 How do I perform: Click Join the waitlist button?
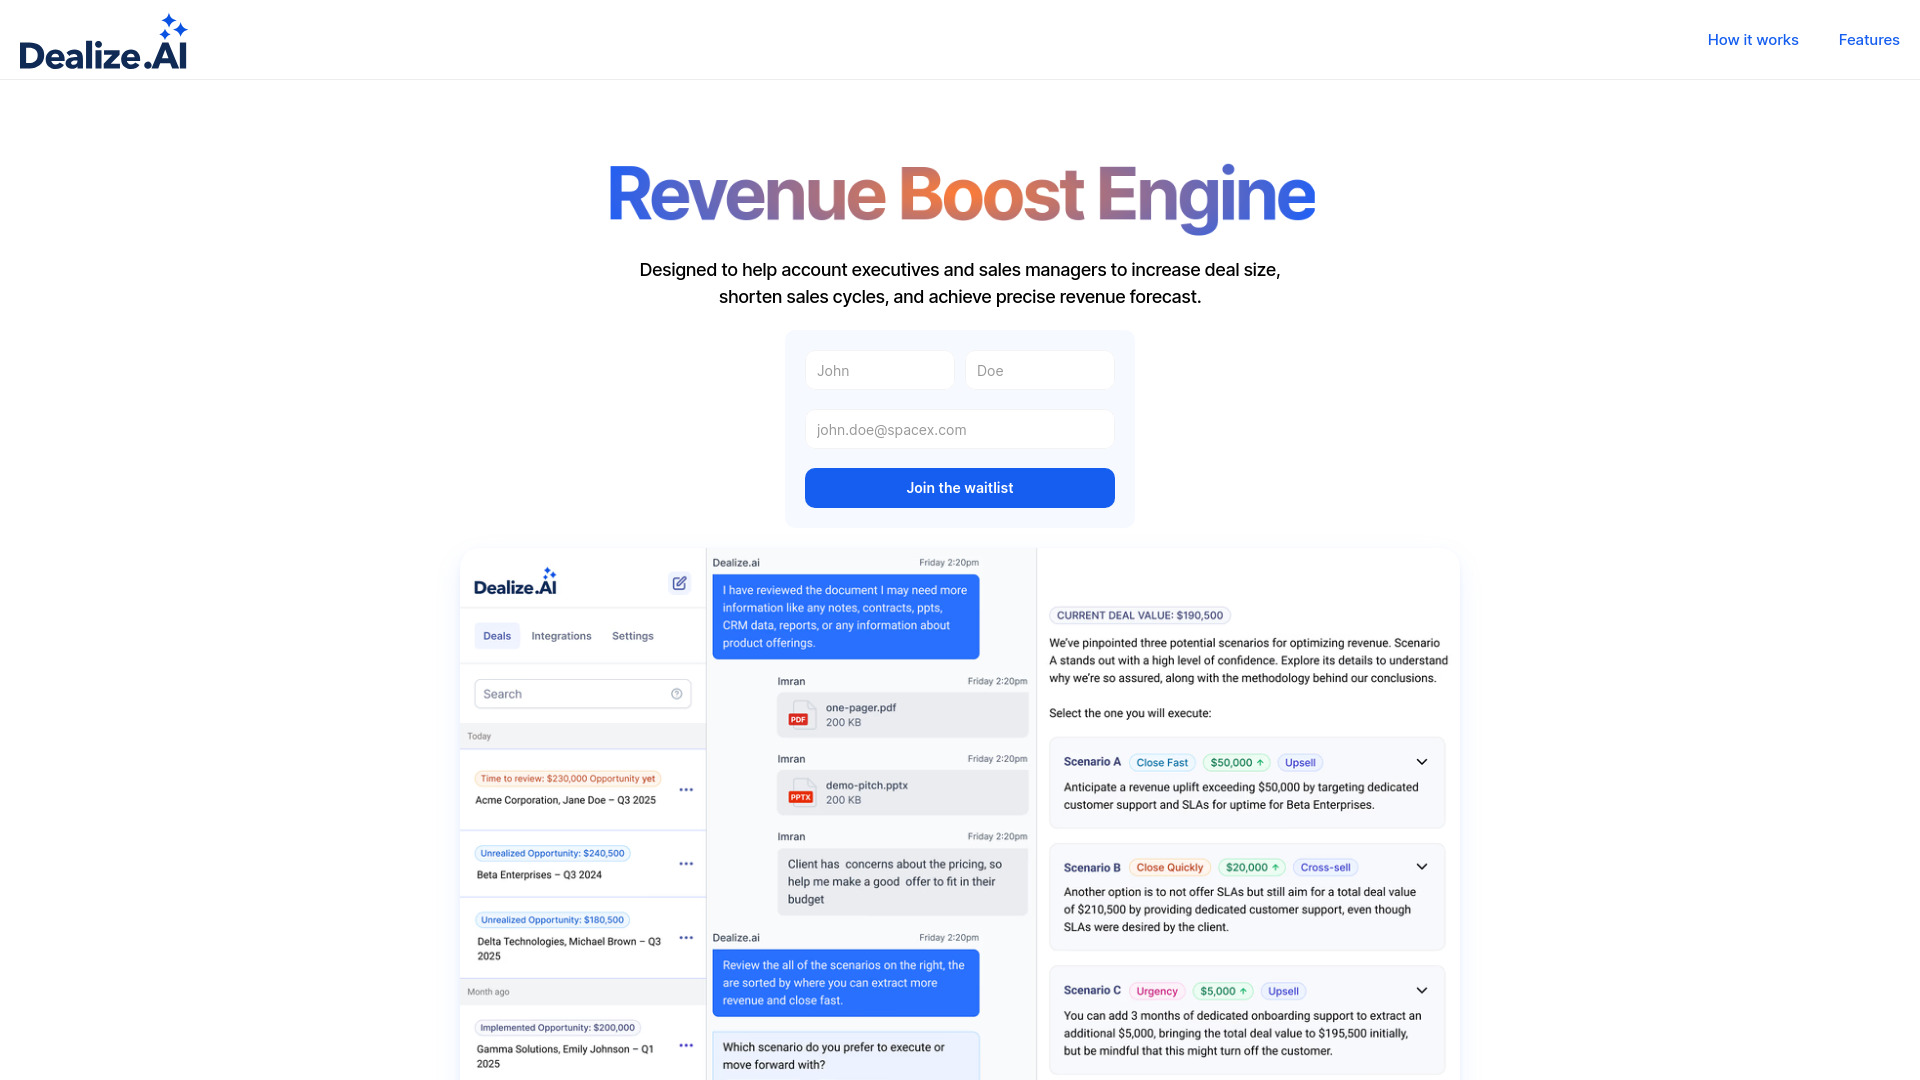959,488
